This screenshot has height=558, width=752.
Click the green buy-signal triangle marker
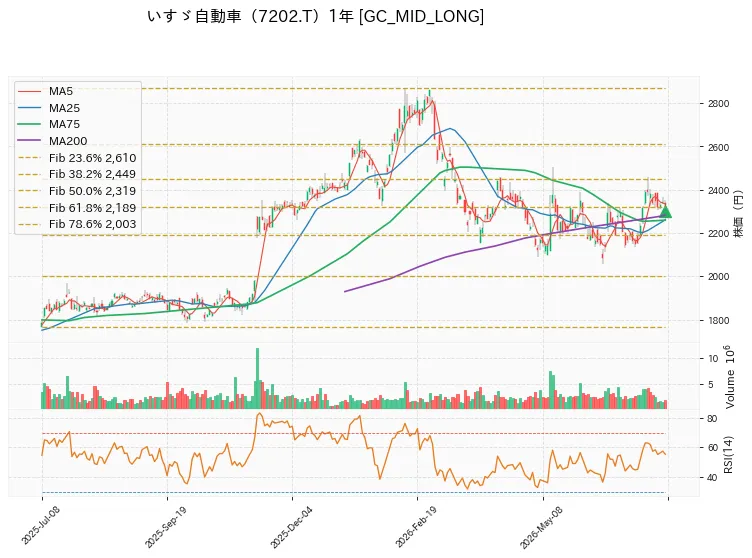click(x=665, y=212)
